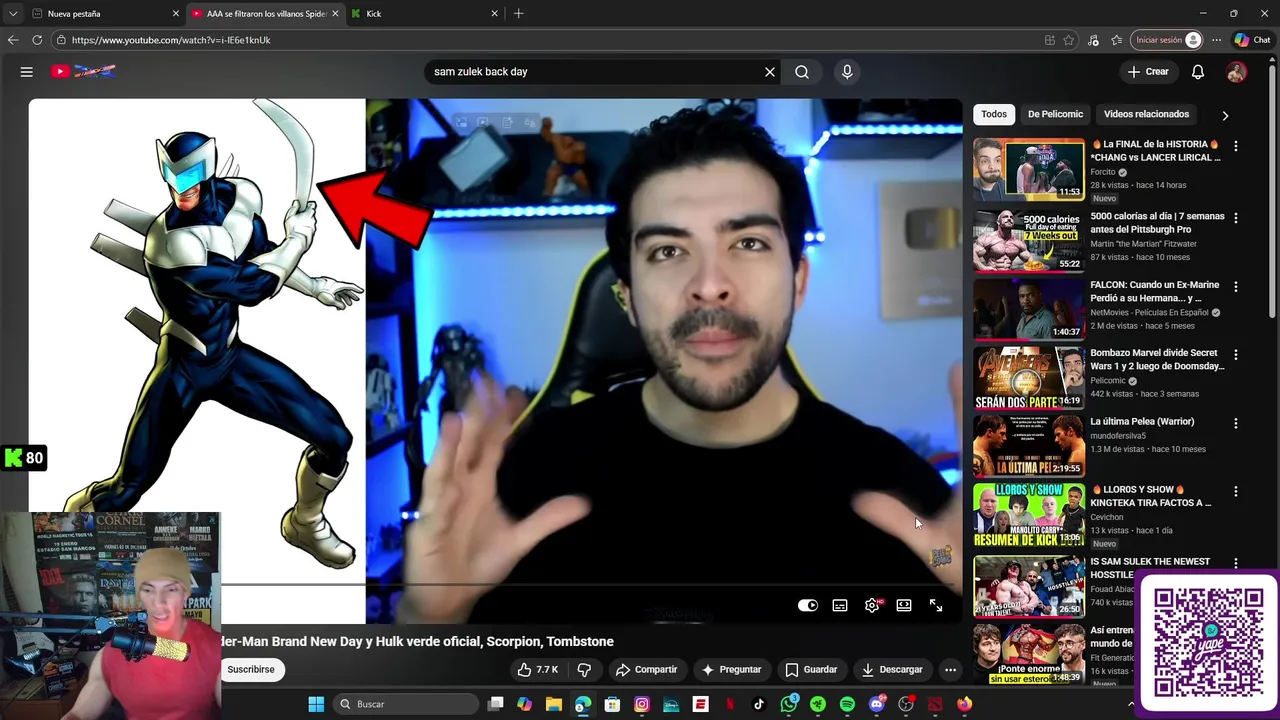
Task: Open options for 'Bombazo Marvel divide Secret Wars'
Action: click(x=1236, y=355)
